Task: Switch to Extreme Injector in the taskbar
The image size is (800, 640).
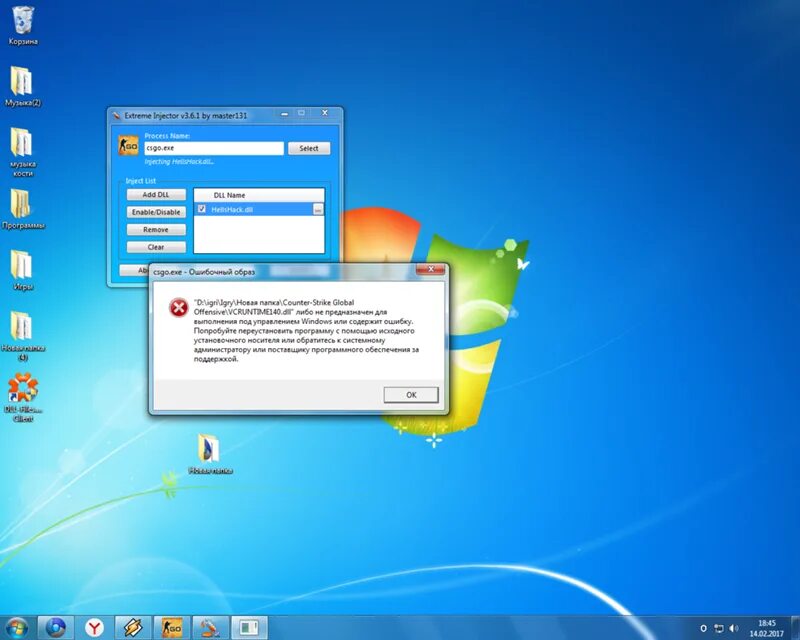Action: coord(210,628)
